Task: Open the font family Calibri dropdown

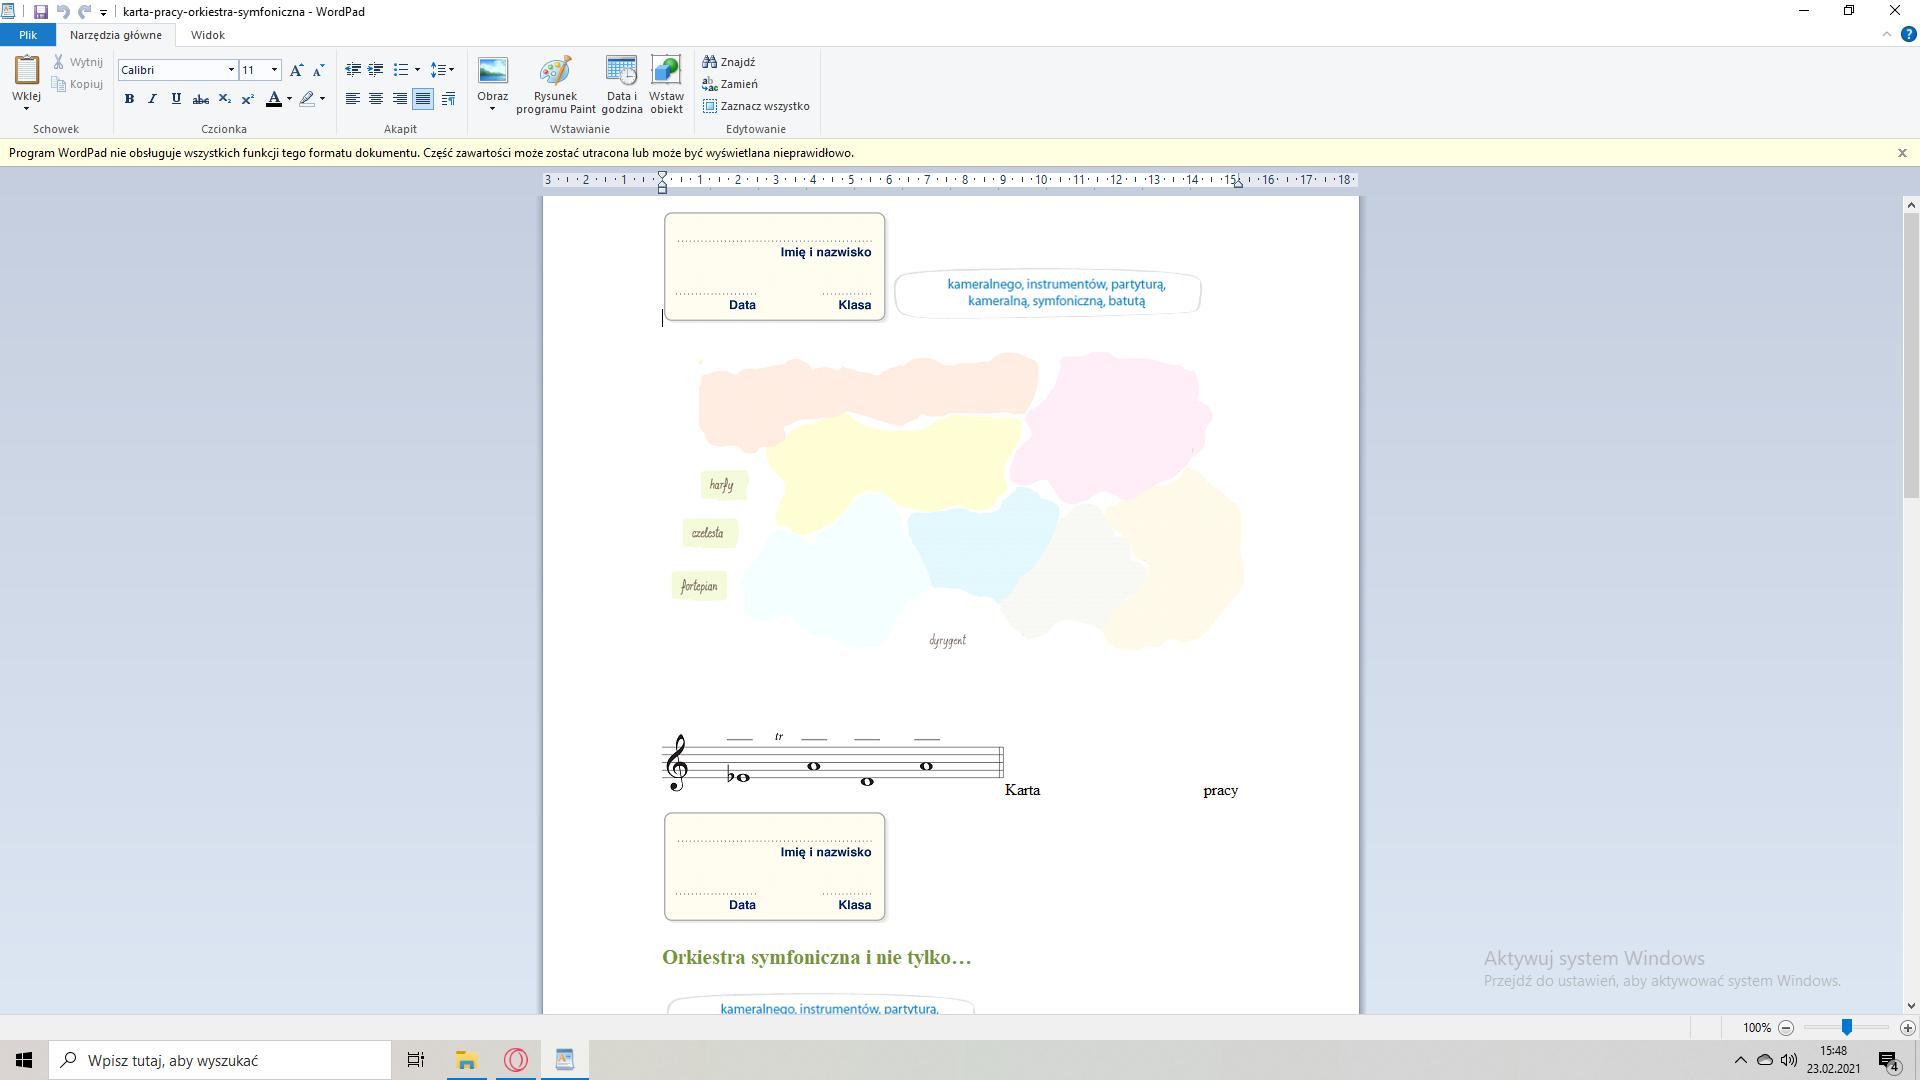Action: (231, 70)
